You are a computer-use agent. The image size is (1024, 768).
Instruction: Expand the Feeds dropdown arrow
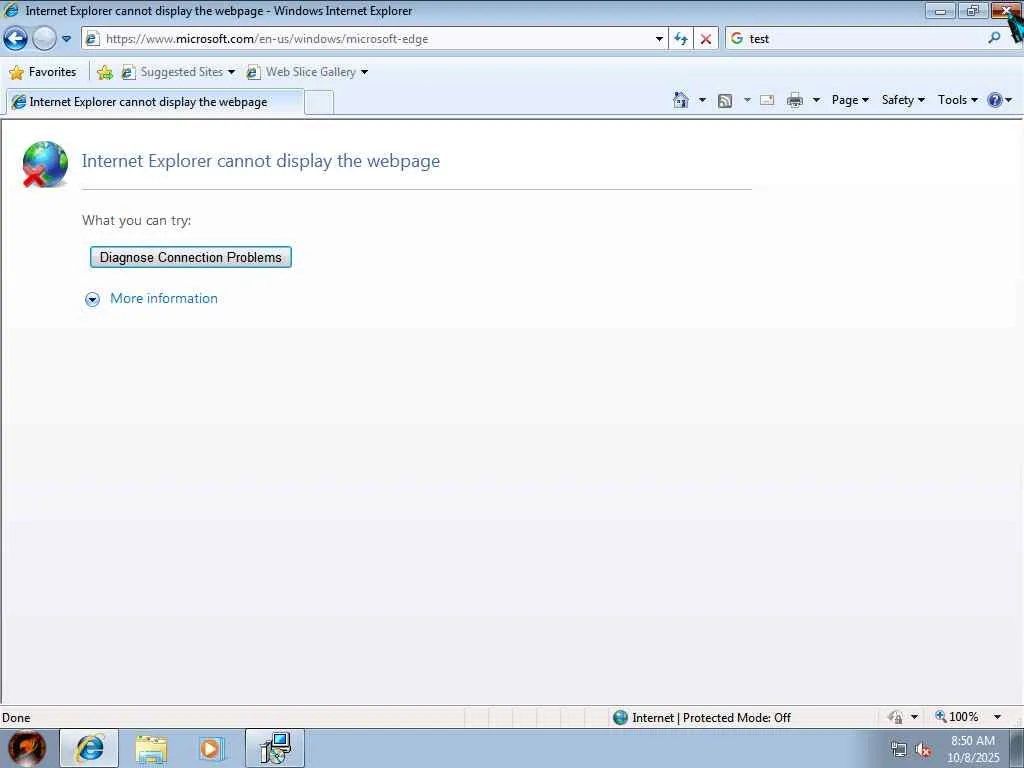point(747,100)
